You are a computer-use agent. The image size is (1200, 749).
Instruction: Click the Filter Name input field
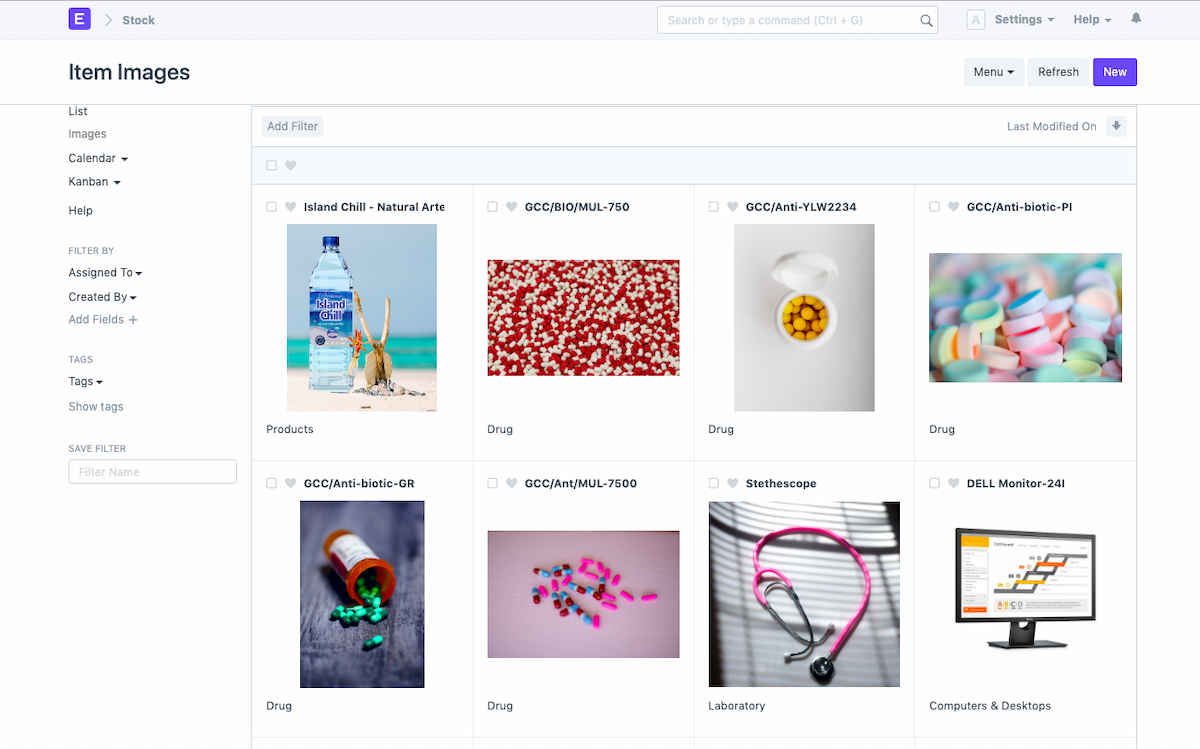tap(152, 472)
